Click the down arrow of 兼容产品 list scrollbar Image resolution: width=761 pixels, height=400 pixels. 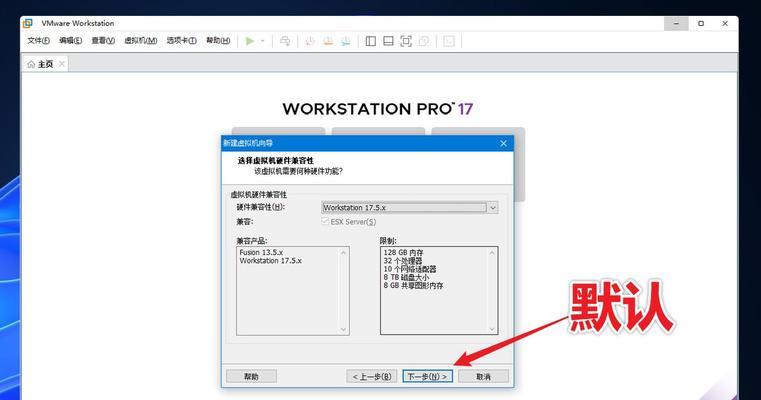pos(344,330)
